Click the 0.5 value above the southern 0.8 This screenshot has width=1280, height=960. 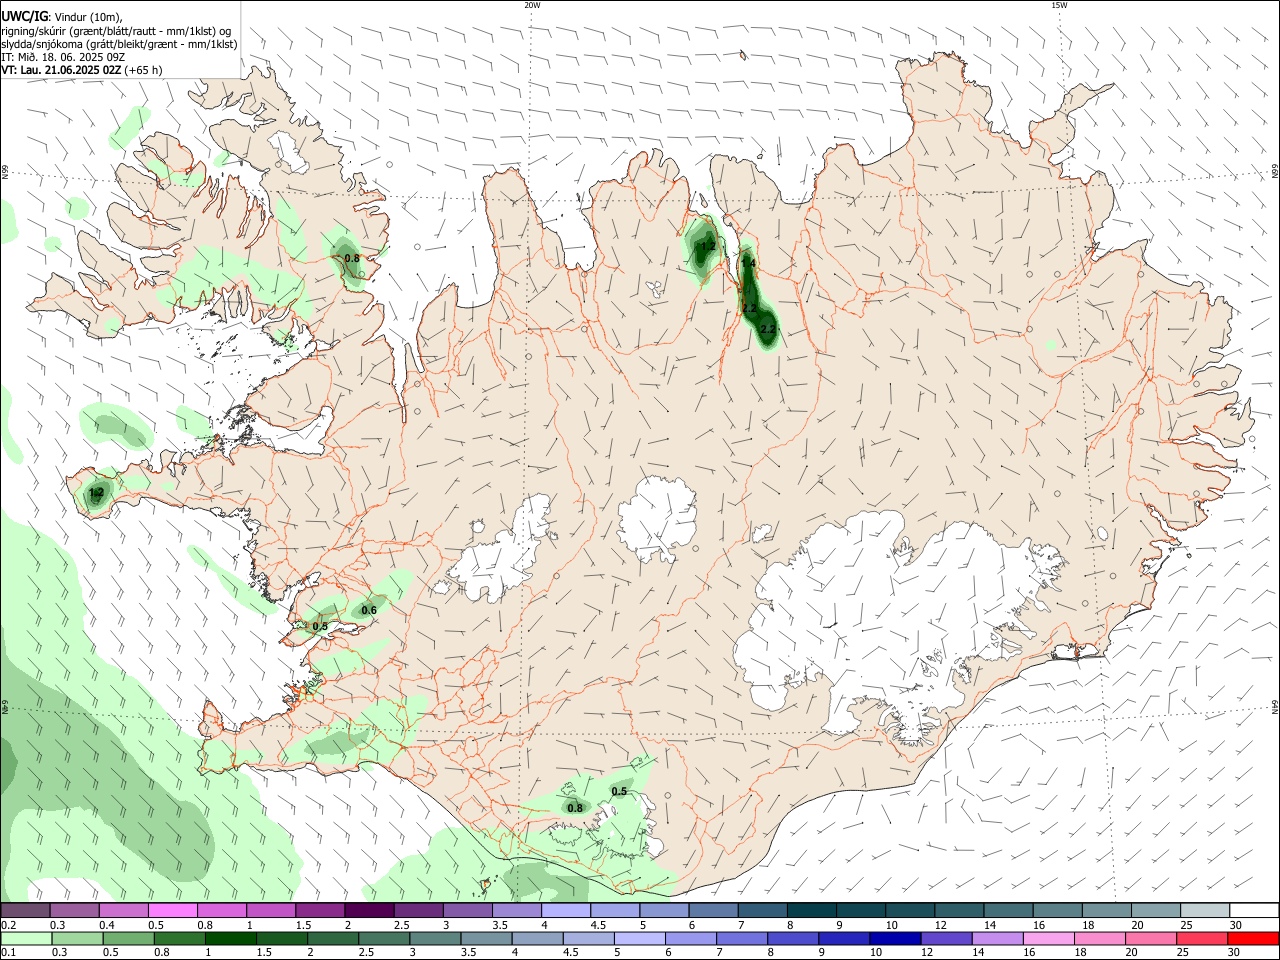tap(619, 792)
